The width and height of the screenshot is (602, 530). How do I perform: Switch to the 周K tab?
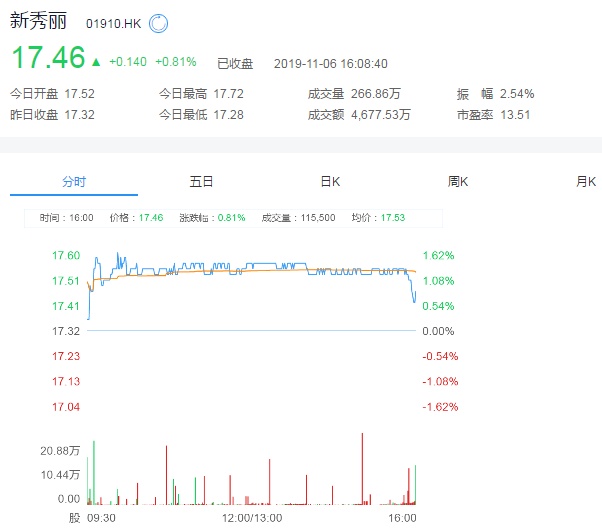coord(458,181)
